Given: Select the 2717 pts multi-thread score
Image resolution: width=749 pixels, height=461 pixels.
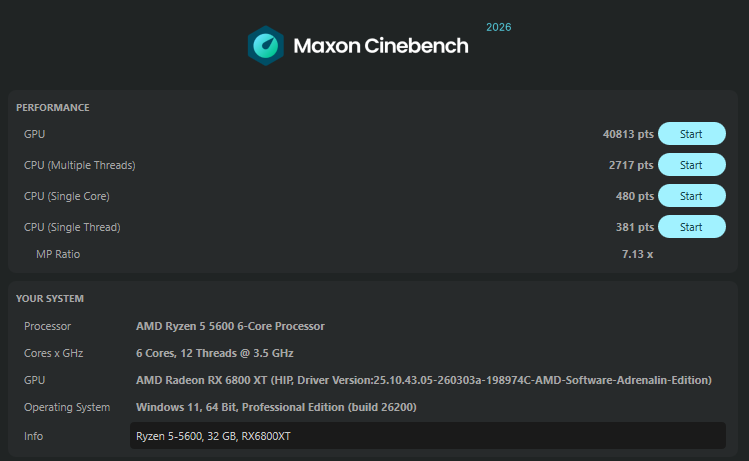Looking at the screenshot, I should click(x=631, y=165).
